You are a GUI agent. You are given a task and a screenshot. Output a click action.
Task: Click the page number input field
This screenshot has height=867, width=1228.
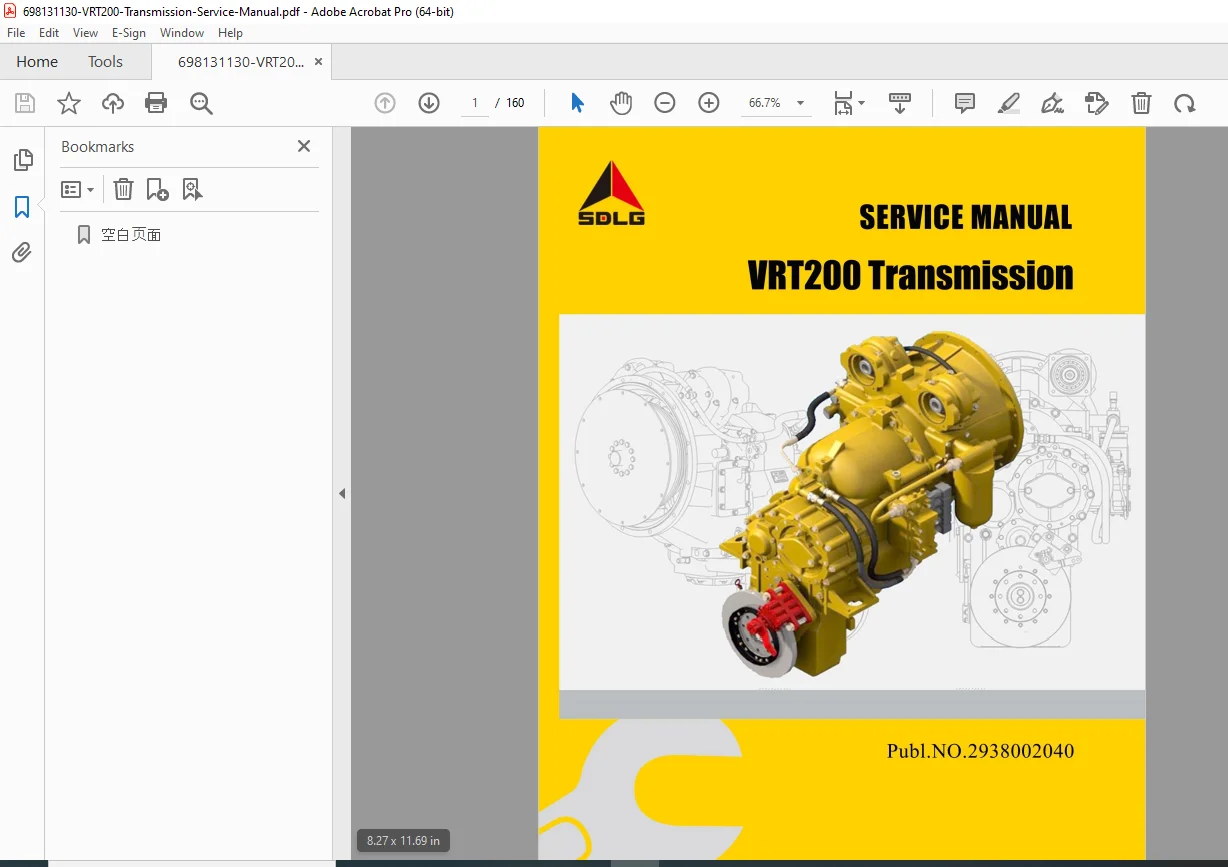pyautogui.click(x=474, y=103)
